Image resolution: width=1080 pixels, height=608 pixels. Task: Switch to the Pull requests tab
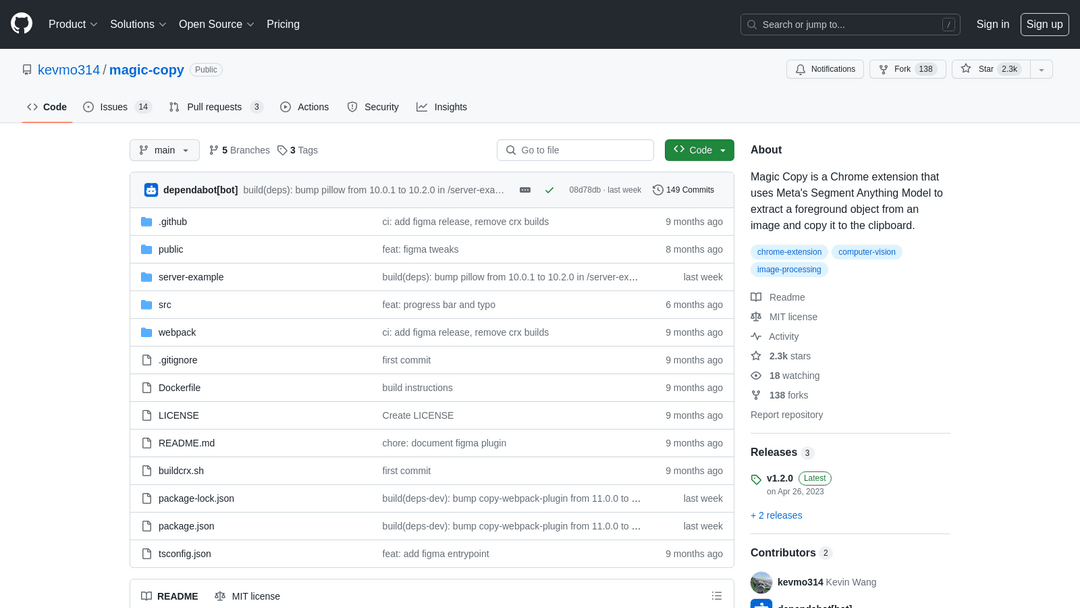(x=216, y=107)
